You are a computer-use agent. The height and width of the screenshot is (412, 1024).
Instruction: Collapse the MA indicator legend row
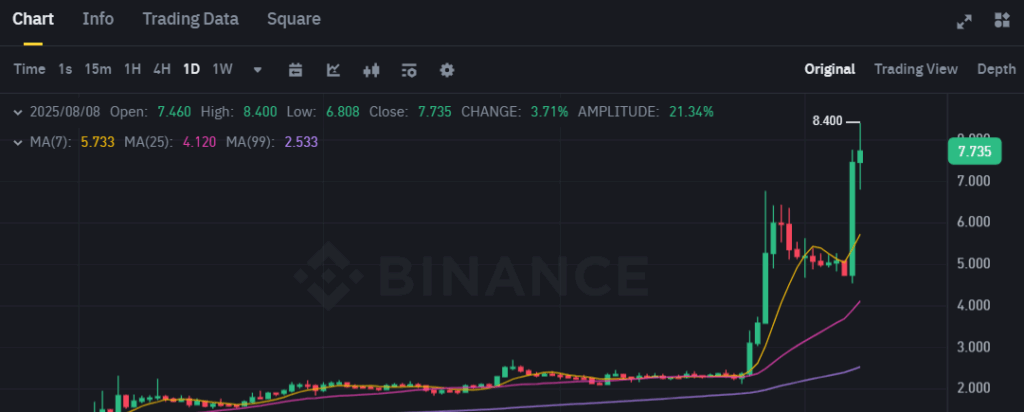click(x=17, y=143)
